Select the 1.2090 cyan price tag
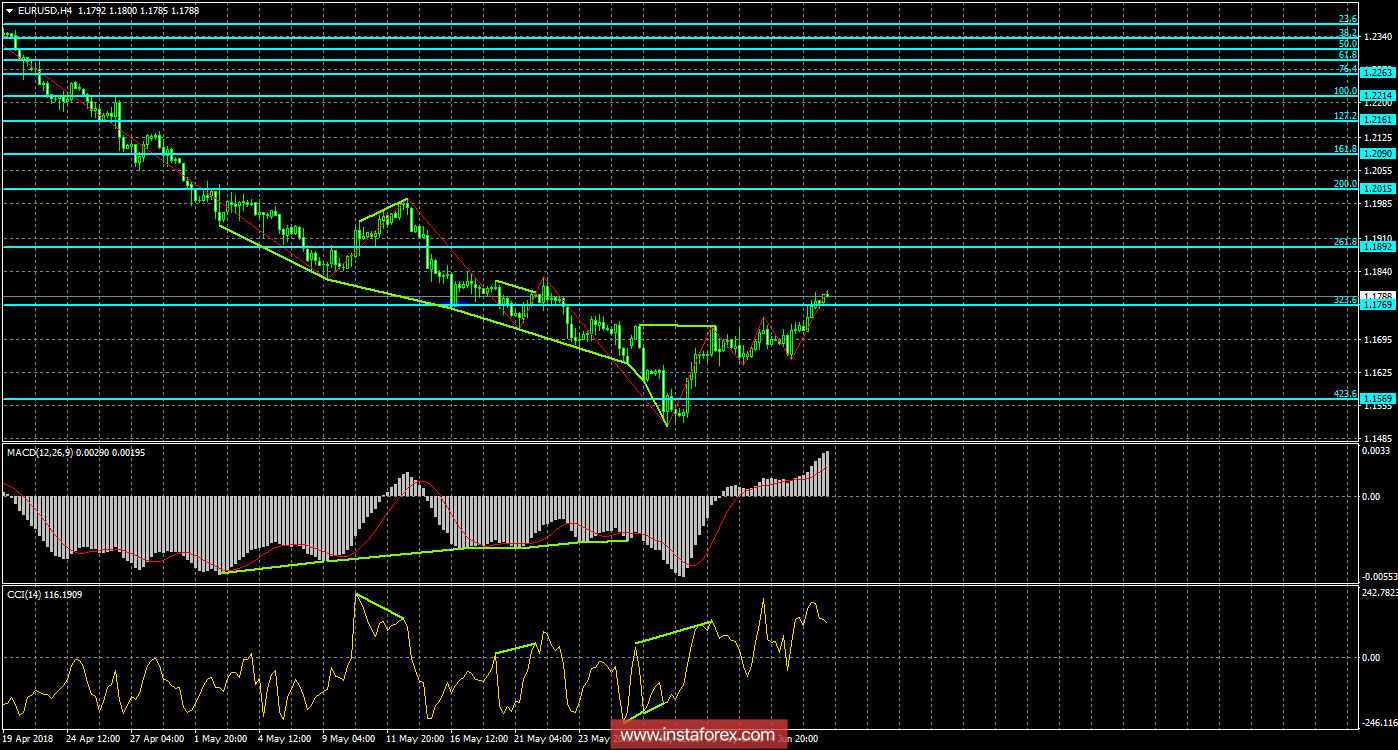1398x750 pixels. 1378,154
